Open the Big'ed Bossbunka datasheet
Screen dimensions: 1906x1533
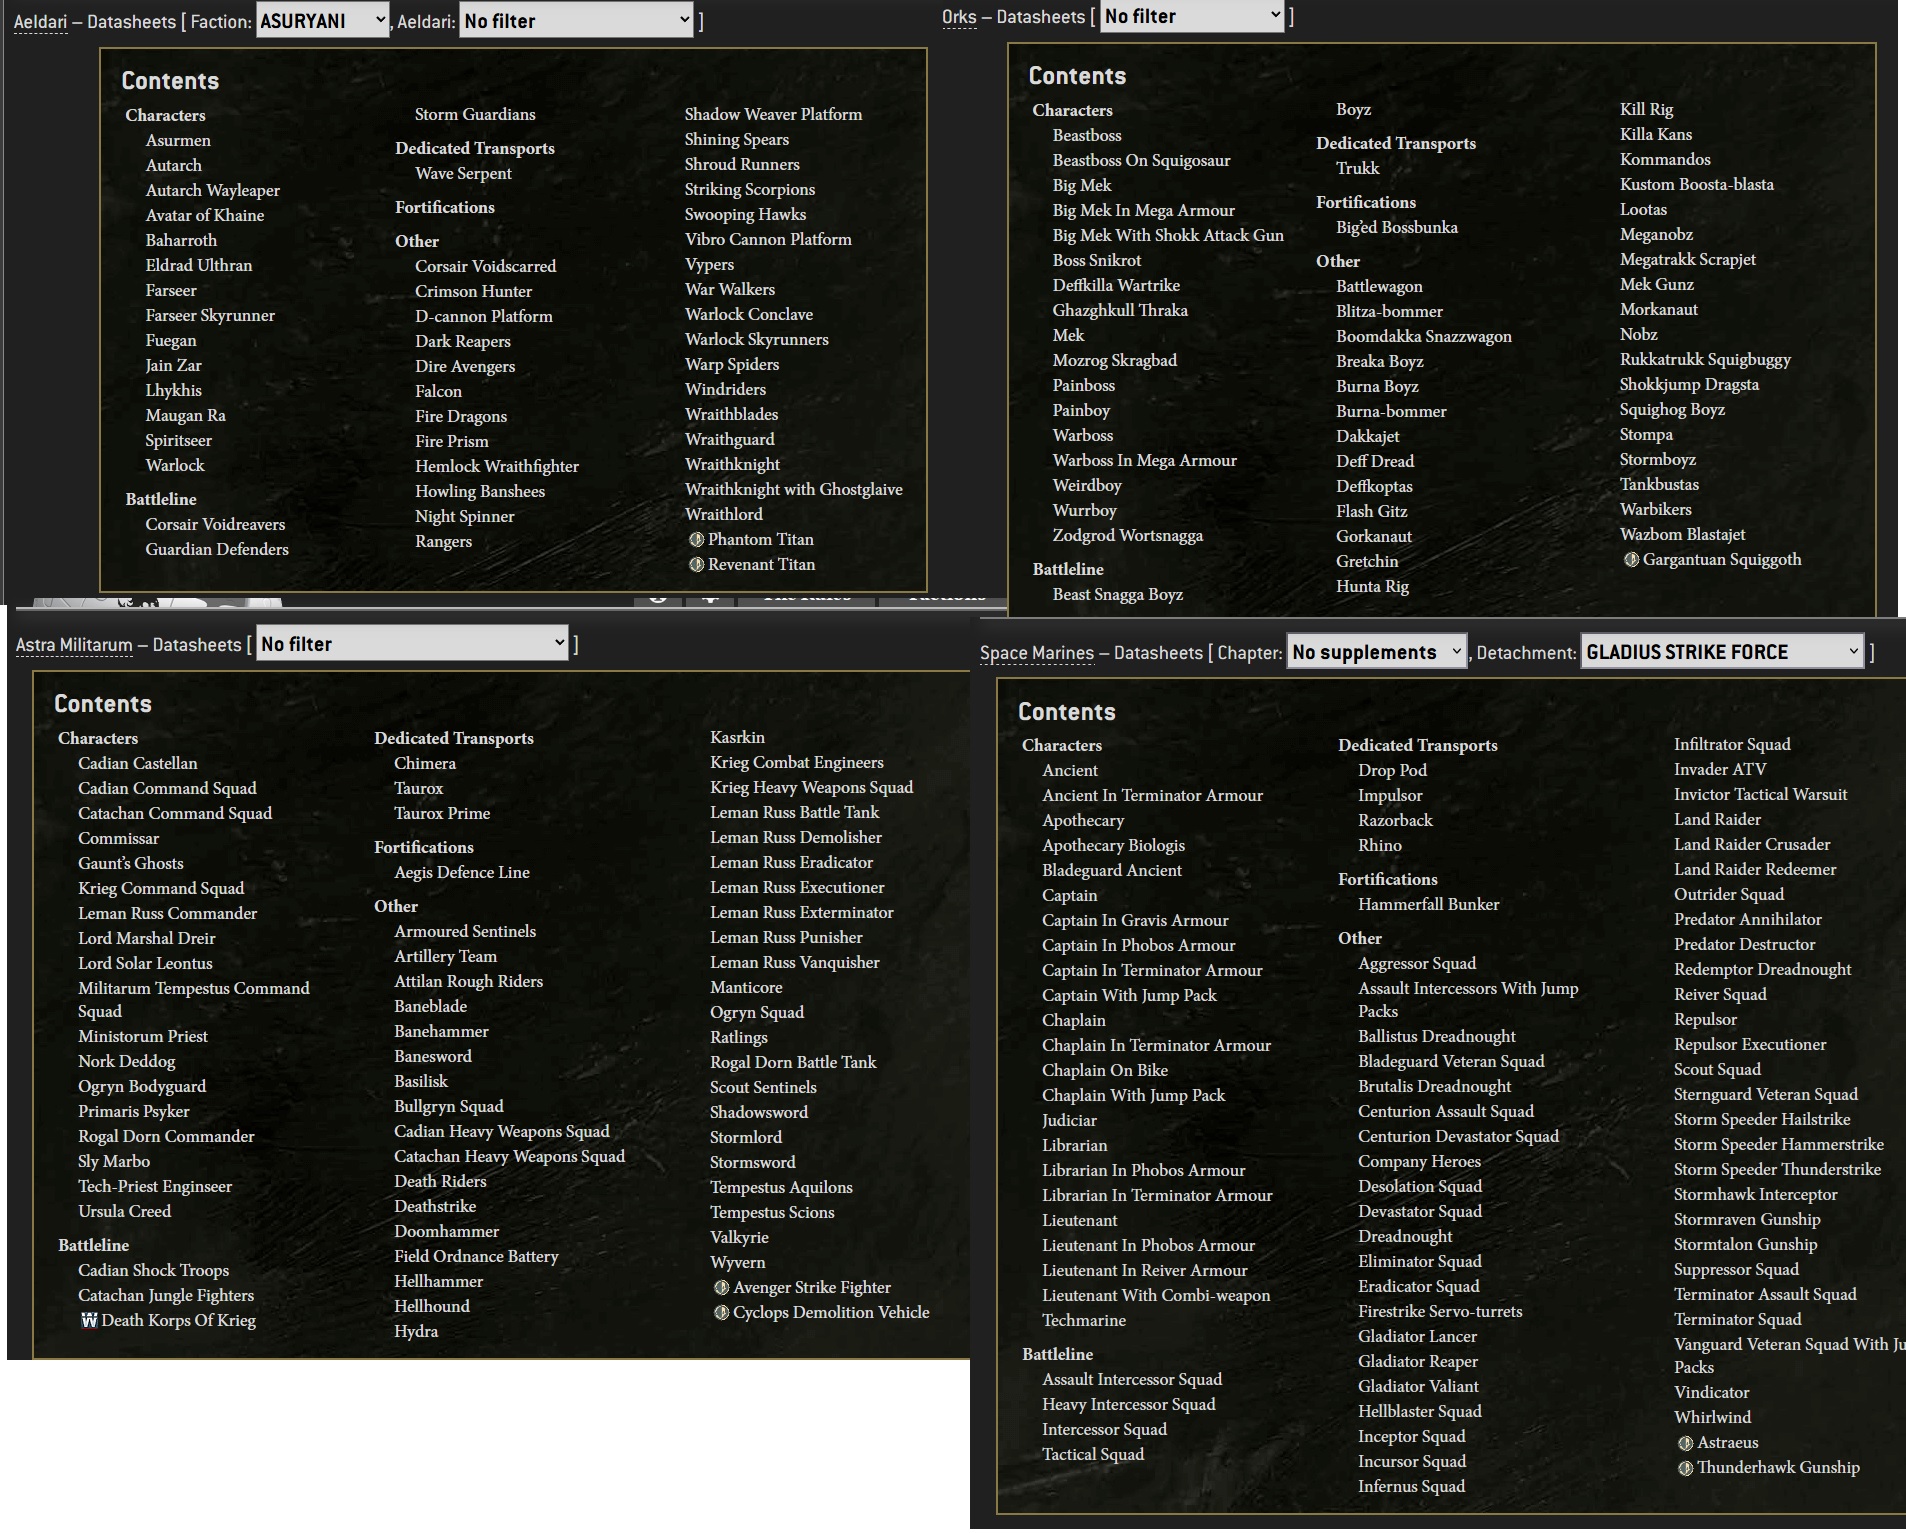coord(1397,227)
